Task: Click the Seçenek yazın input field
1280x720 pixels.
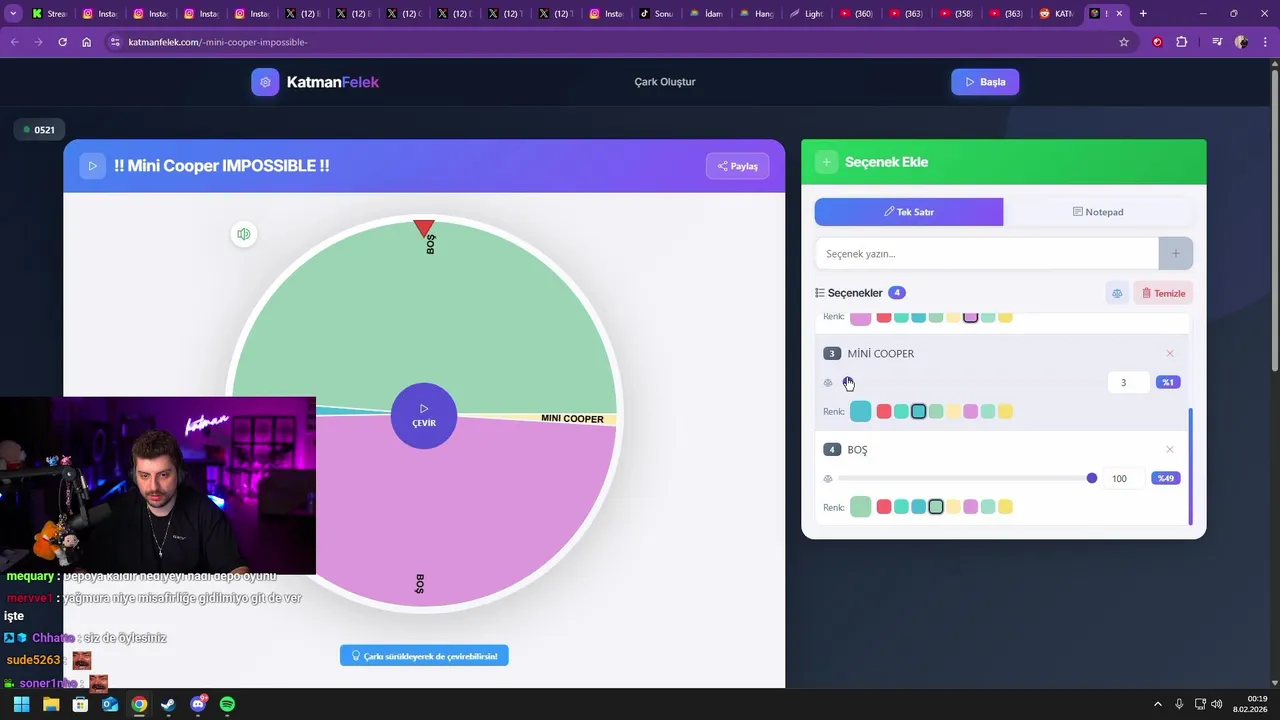Action: 987,254
